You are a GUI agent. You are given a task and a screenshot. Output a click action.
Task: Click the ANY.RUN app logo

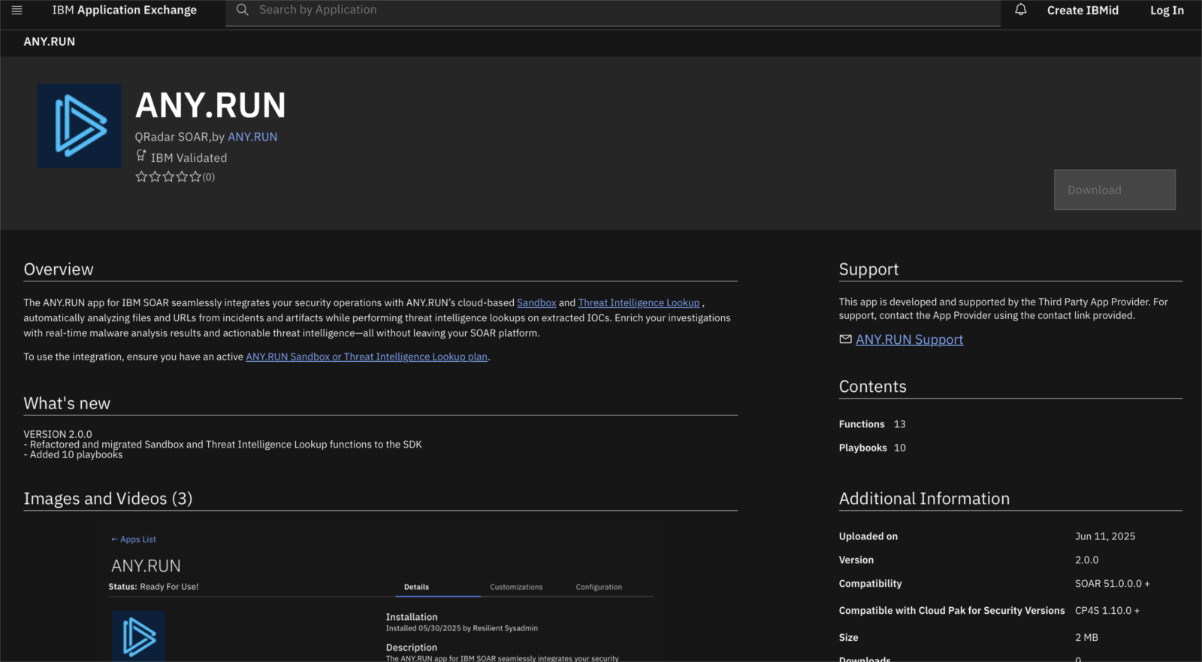79,126
